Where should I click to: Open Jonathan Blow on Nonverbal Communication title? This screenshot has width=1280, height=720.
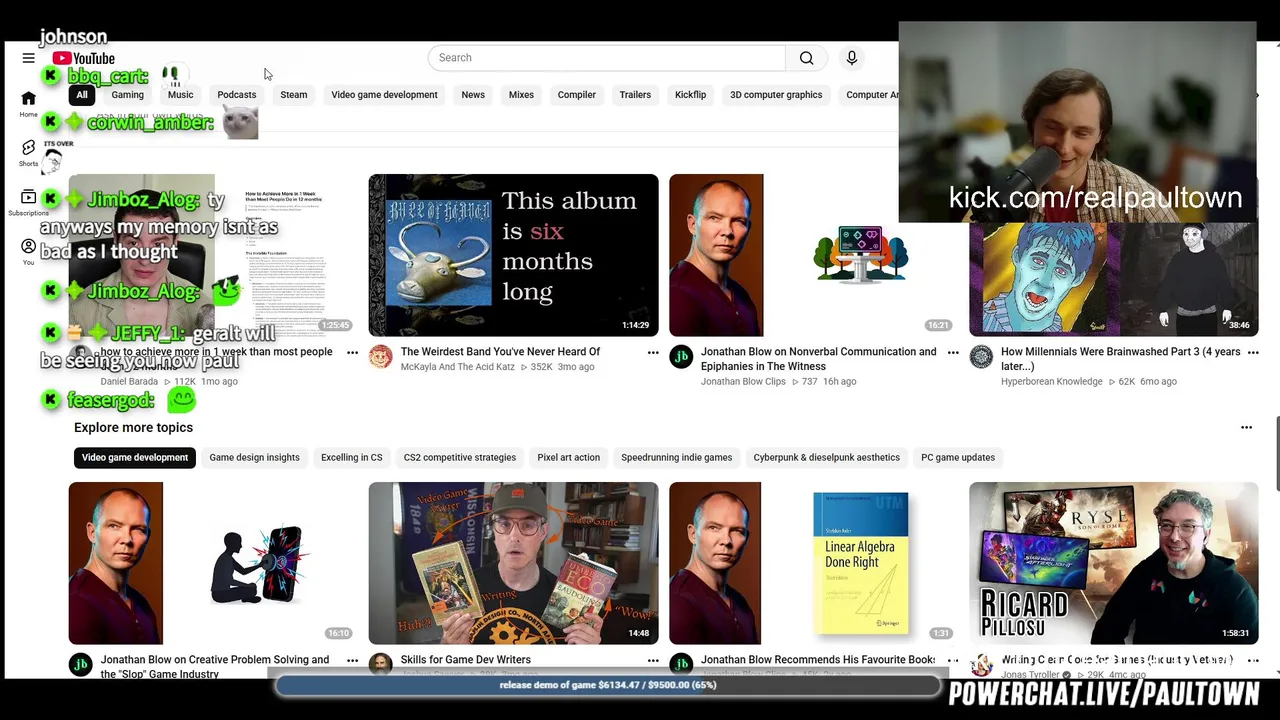pyautogui.click(x=819, y=359)
